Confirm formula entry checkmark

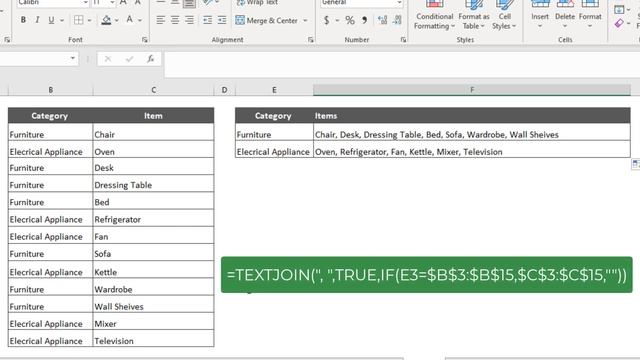click(129, 59)
